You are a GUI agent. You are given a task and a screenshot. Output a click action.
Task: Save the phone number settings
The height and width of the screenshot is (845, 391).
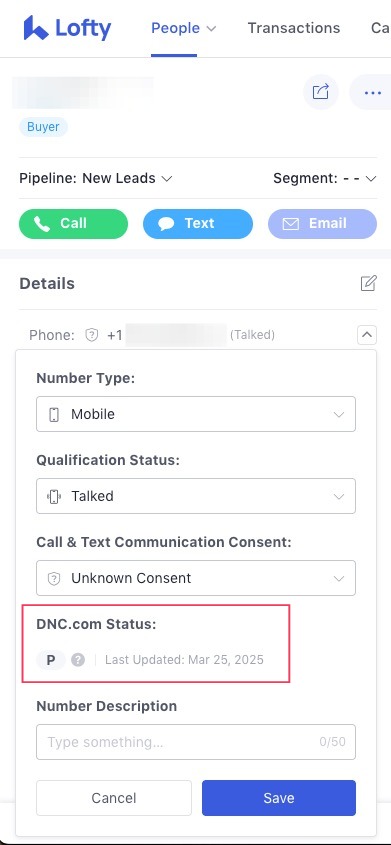click(x=279, y=798)
